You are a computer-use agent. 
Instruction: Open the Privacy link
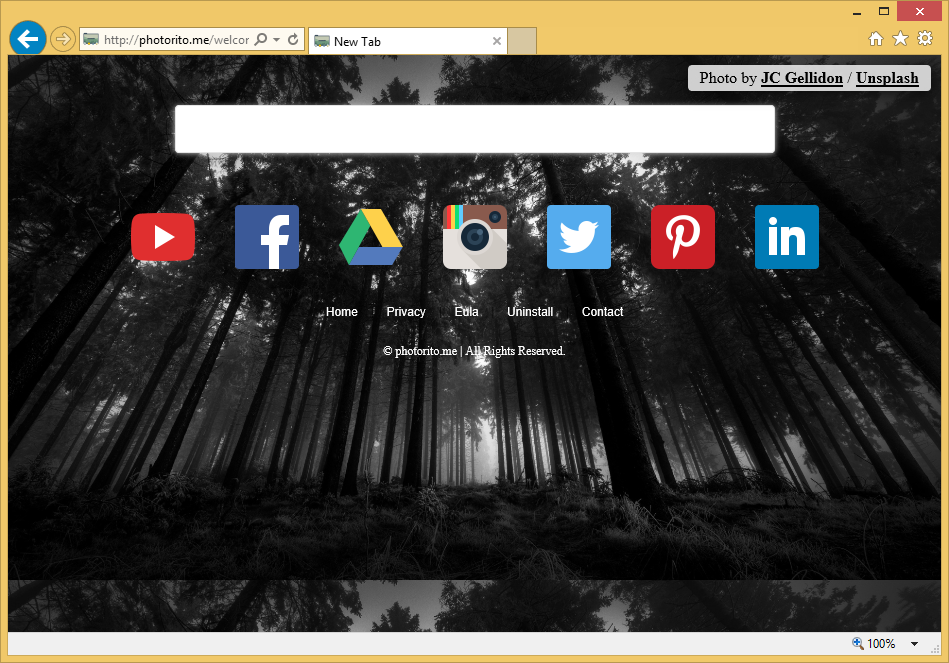(406, 312)
